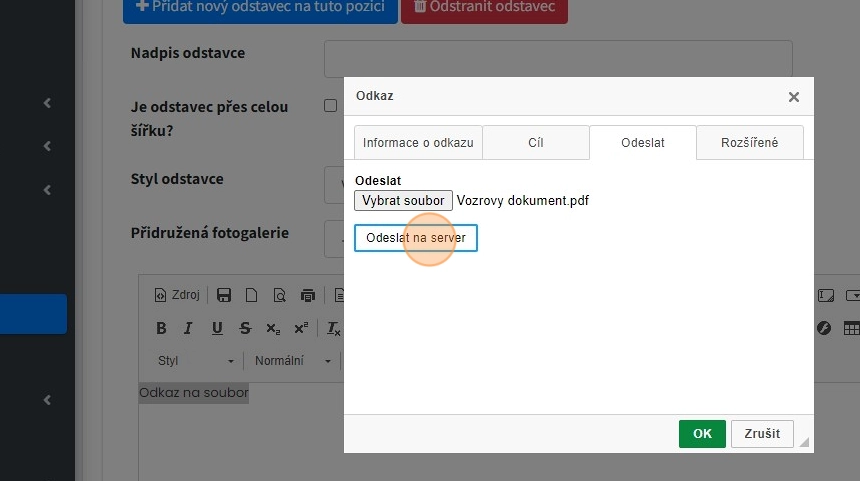Switch to the Cíl tab
Screen dimensions: 860x481
point(536,142)
